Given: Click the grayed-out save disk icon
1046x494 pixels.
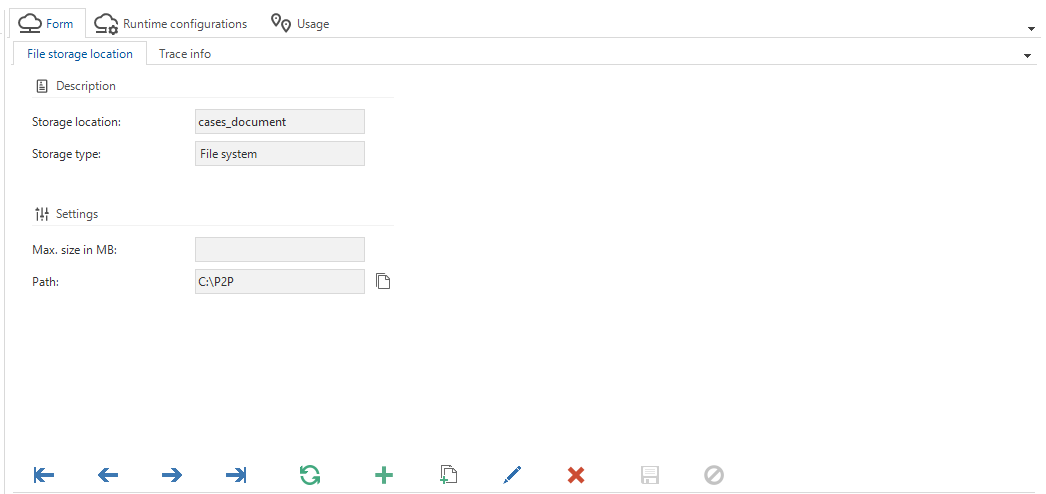Looking at the screenshot, I should click(x=650, y=475).
